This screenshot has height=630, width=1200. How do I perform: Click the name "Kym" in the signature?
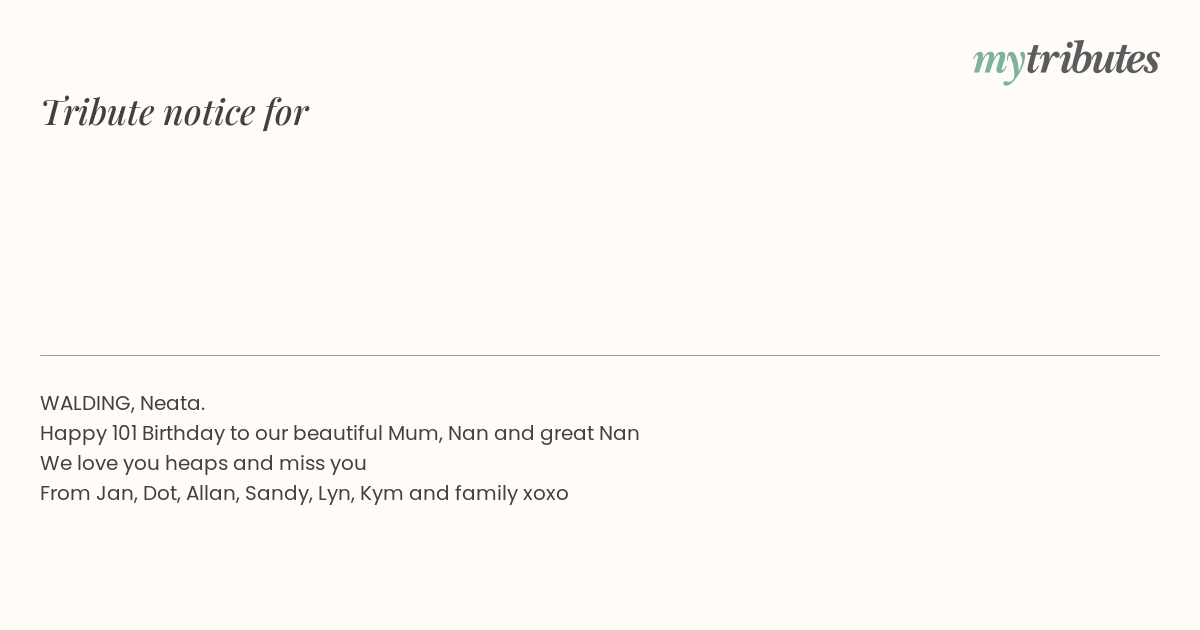(381, 493)
